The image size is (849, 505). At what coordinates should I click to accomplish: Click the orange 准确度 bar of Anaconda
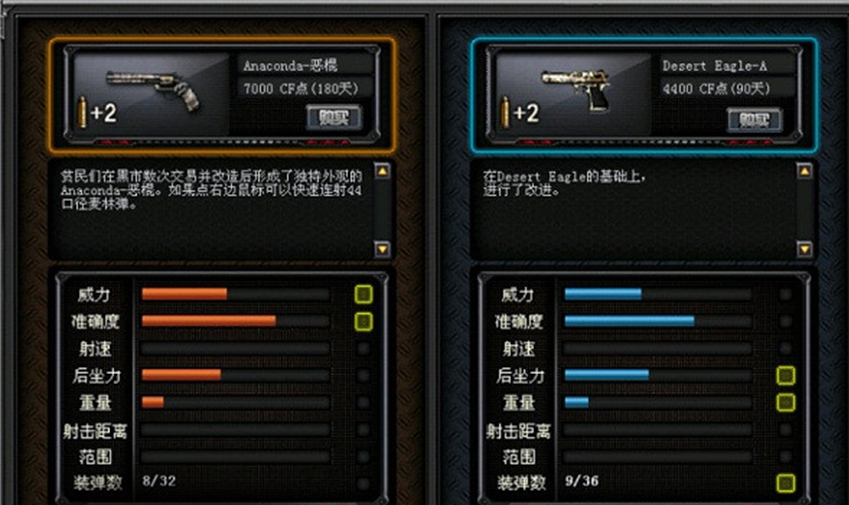point(209,321)
